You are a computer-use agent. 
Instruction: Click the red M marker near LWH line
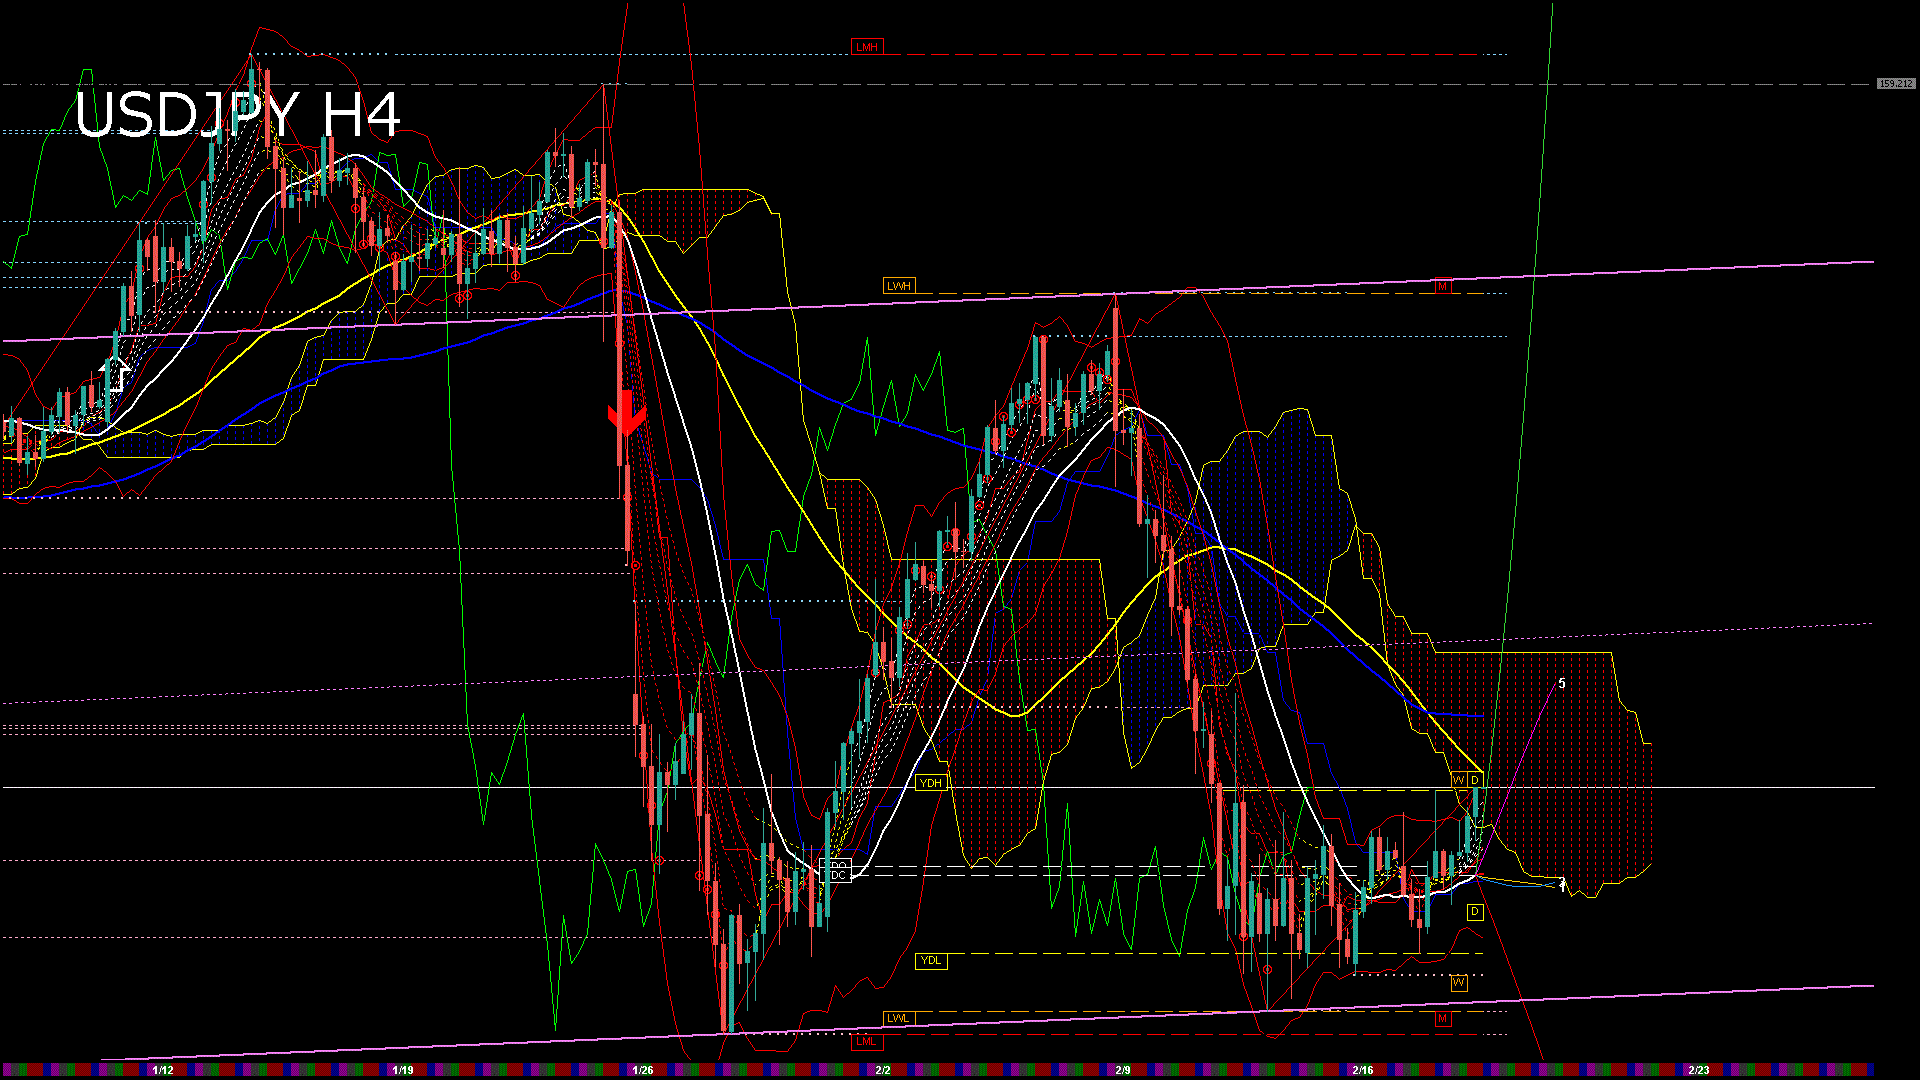[1442, 286]
